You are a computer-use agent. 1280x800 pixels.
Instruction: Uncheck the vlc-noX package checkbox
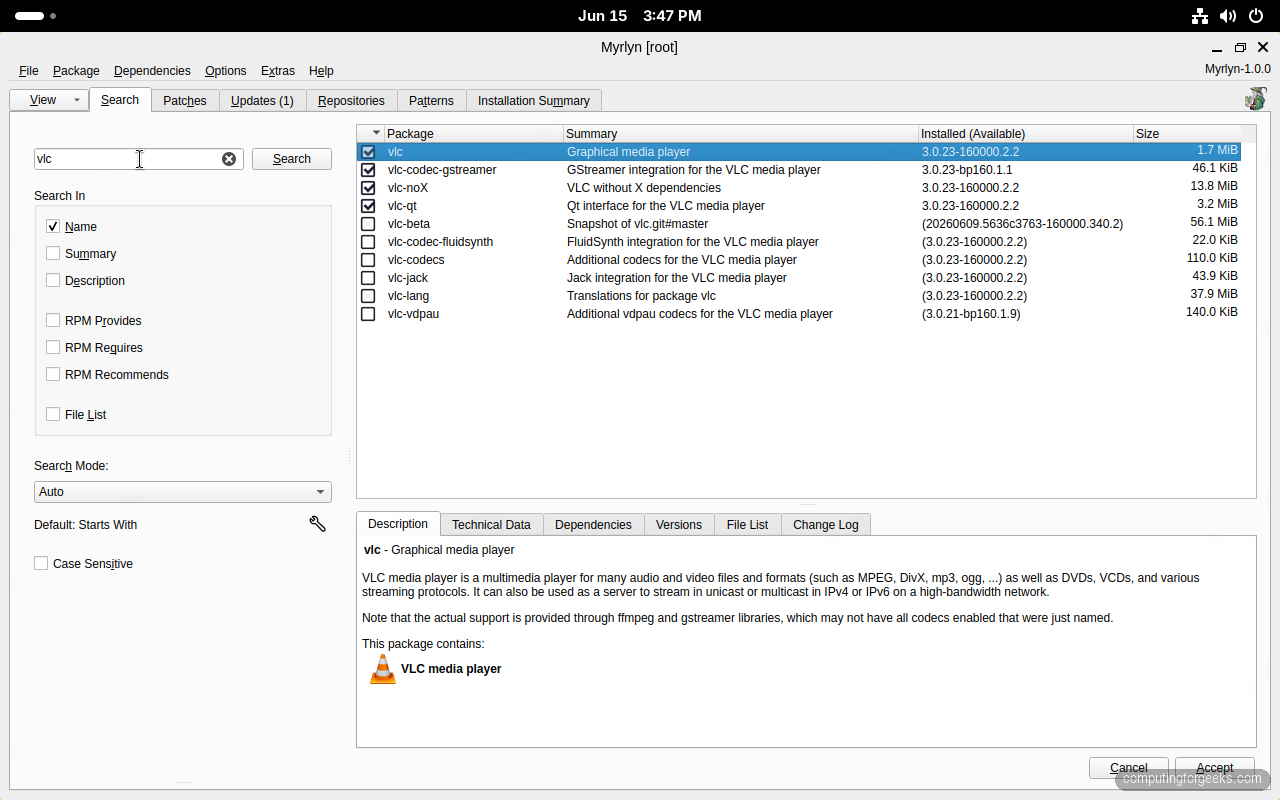[368, 188]
